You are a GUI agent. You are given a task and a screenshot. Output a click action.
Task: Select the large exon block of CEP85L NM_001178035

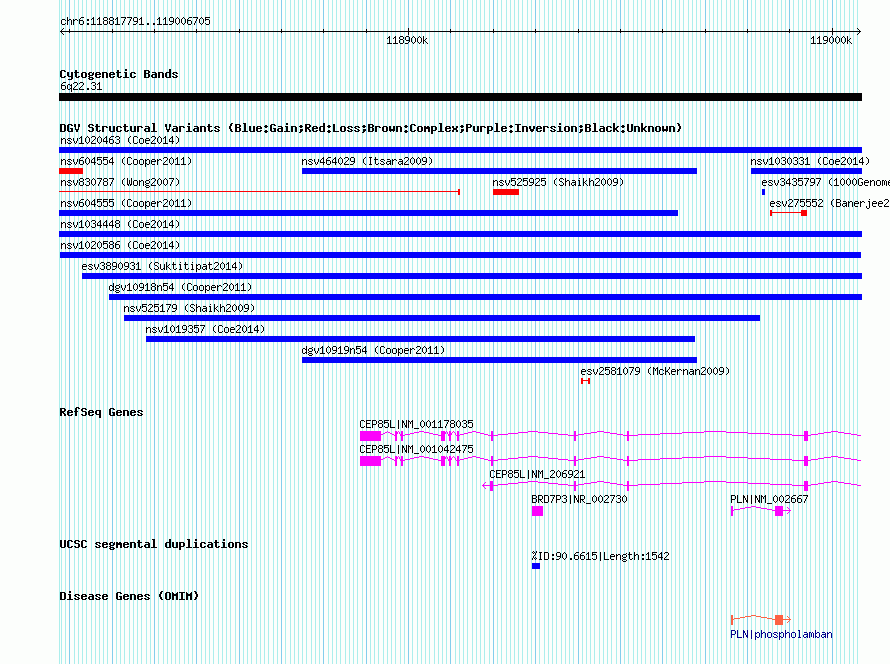point(371,436)
